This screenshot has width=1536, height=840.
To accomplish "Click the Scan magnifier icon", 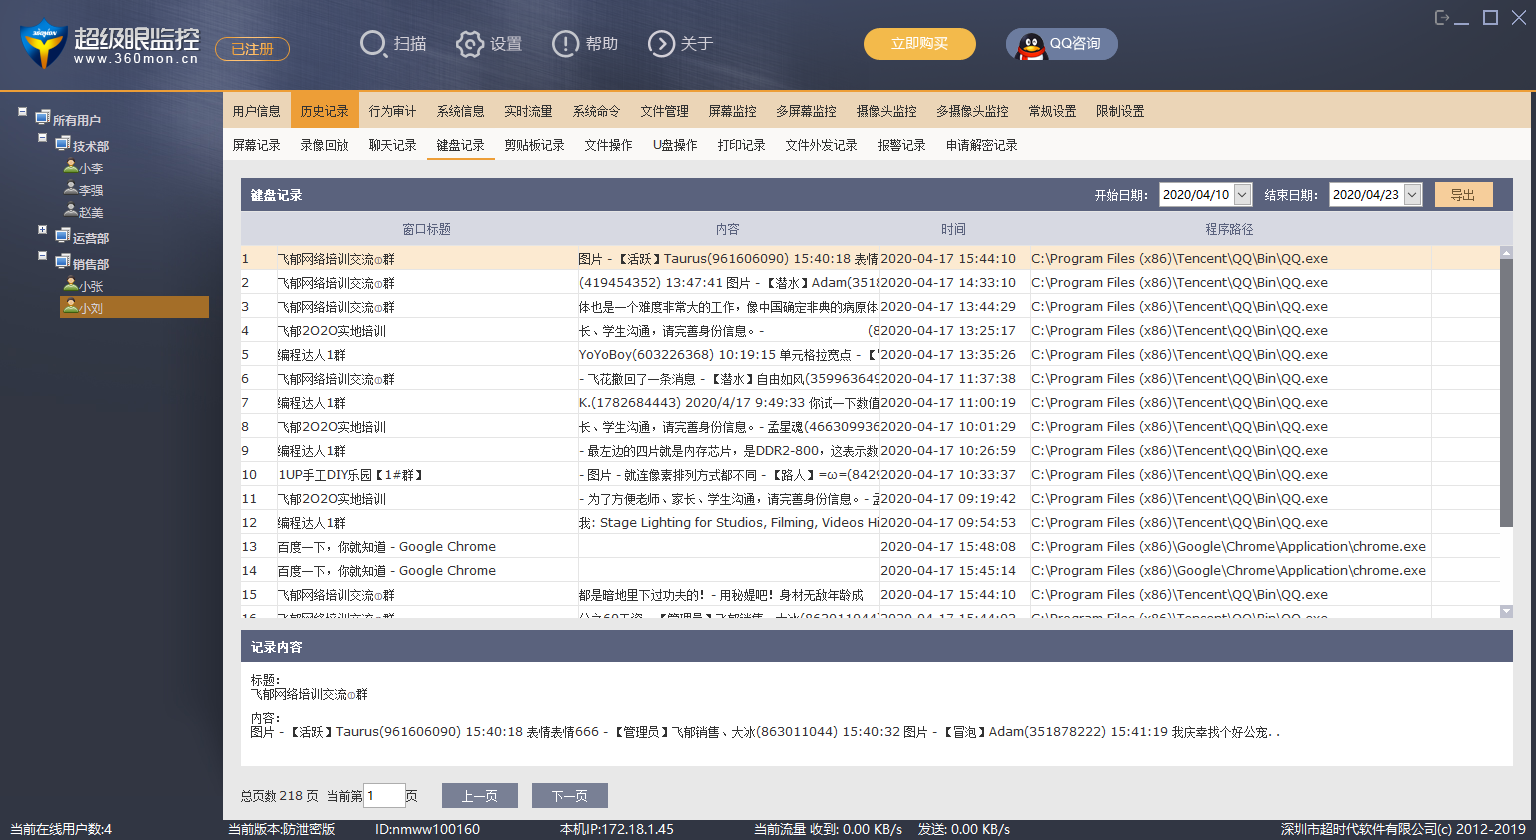I will [373, 44].
